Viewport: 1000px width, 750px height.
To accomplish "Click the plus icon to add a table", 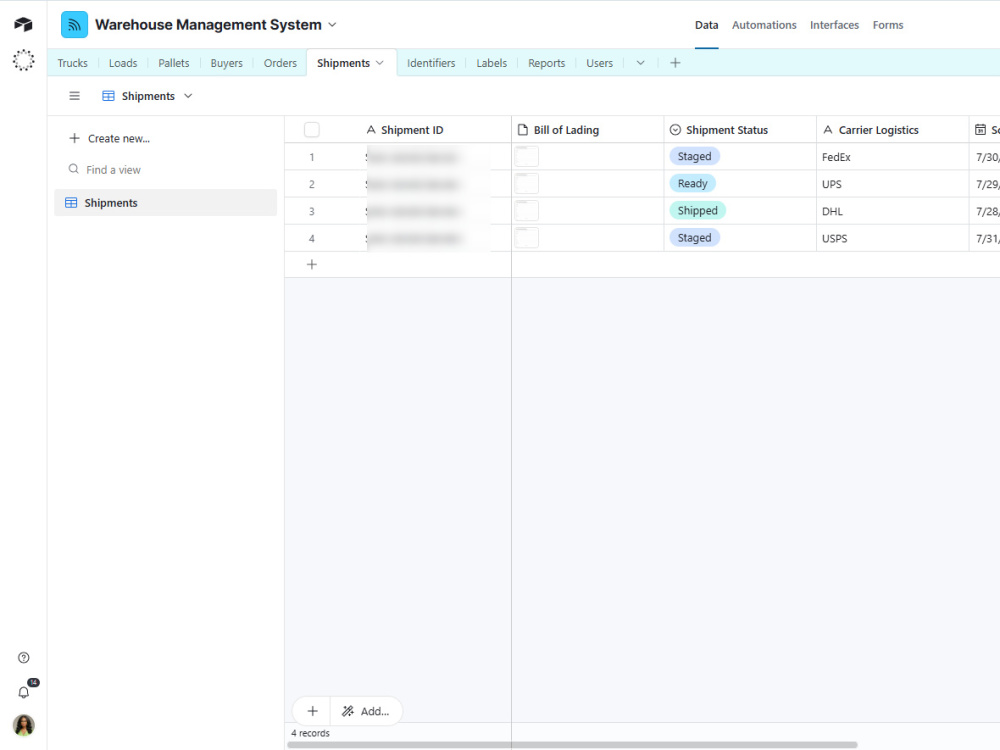I will (x=675, y=62).
